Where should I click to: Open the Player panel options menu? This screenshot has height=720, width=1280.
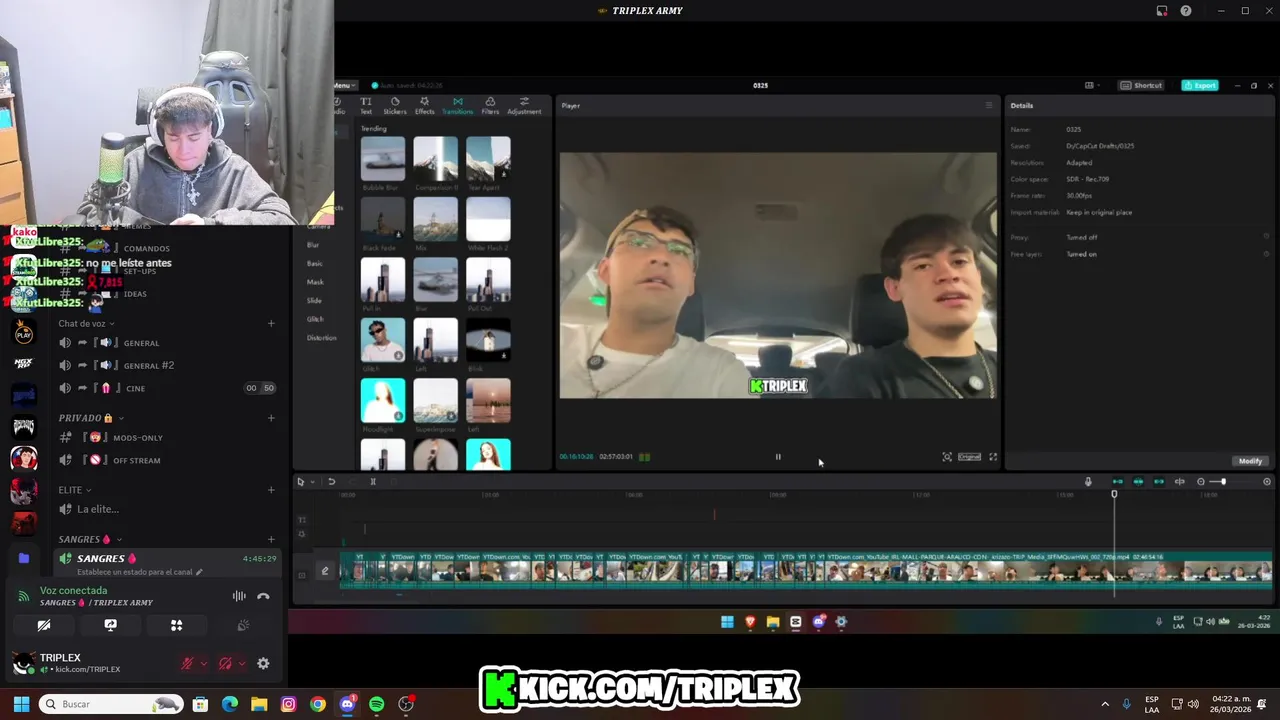pyautogui.click(x=989, y=105)
